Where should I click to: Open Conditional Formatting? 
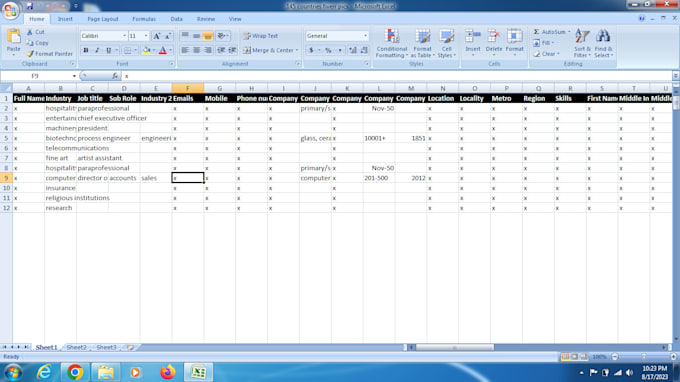392,43
